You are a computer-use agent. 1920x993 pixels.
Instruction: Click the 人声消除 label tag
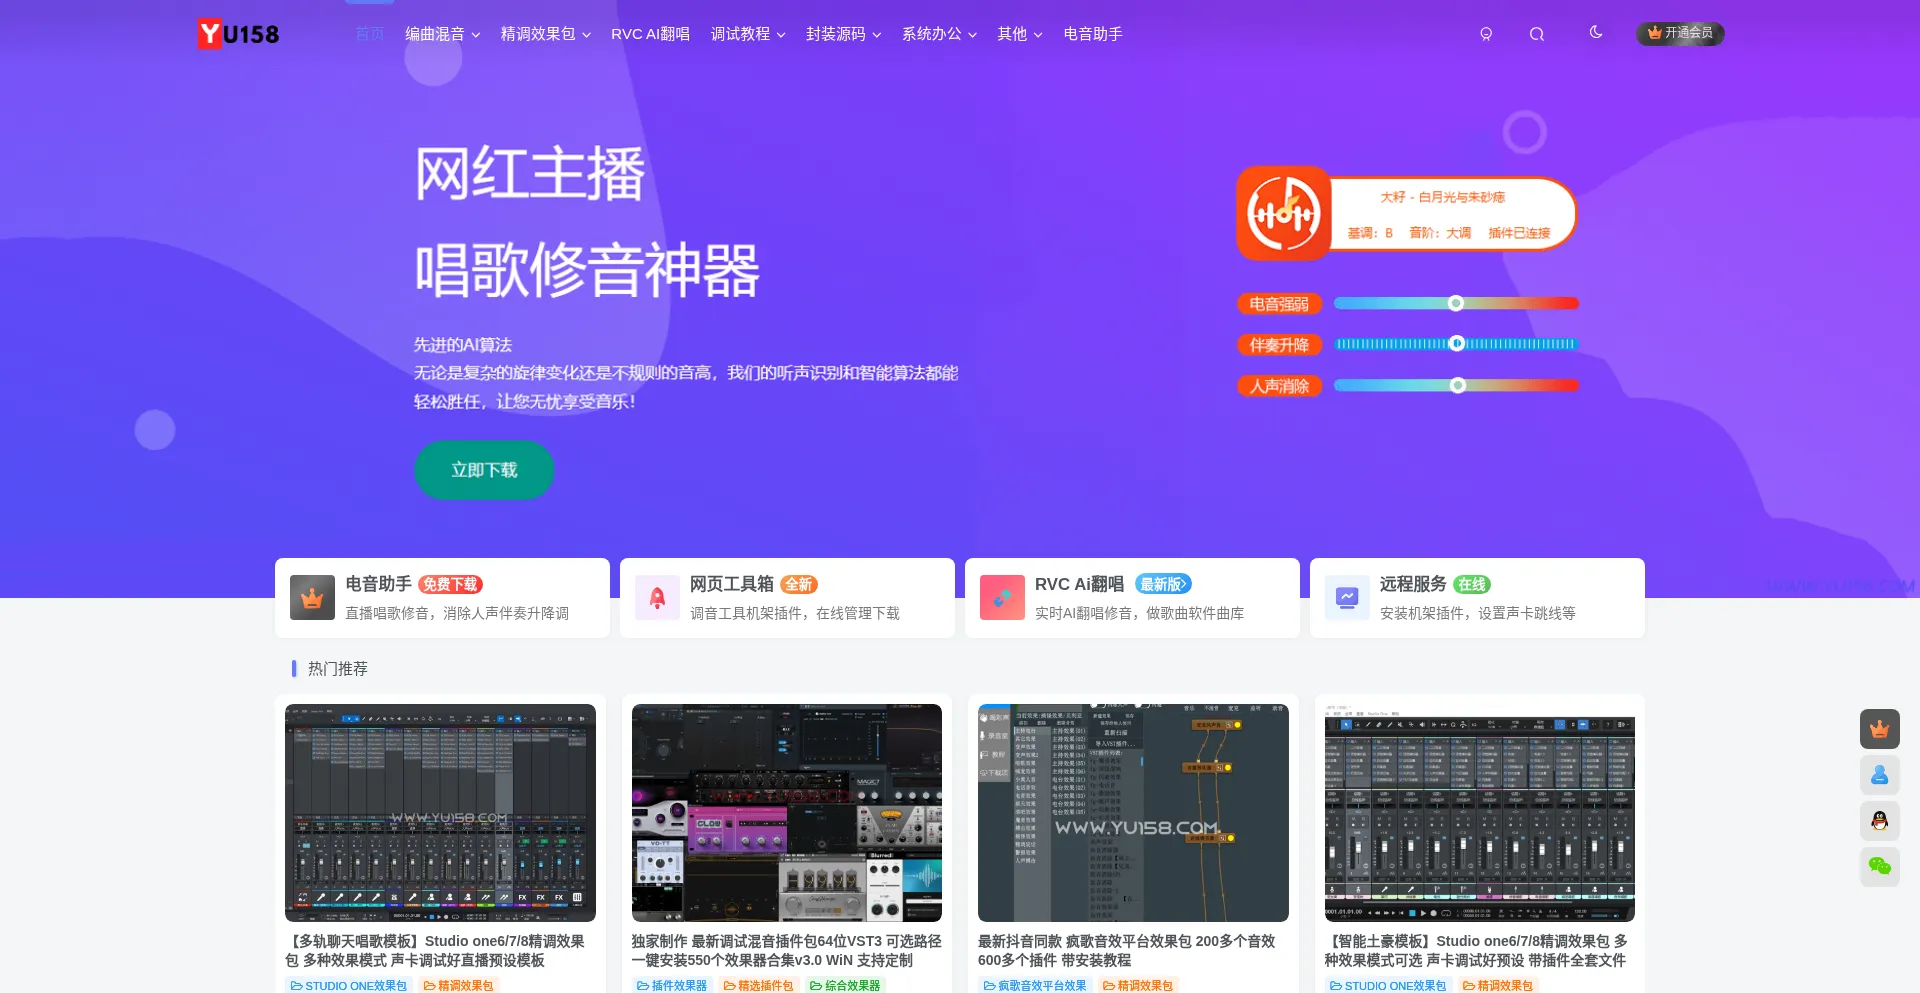[1279, 386]
